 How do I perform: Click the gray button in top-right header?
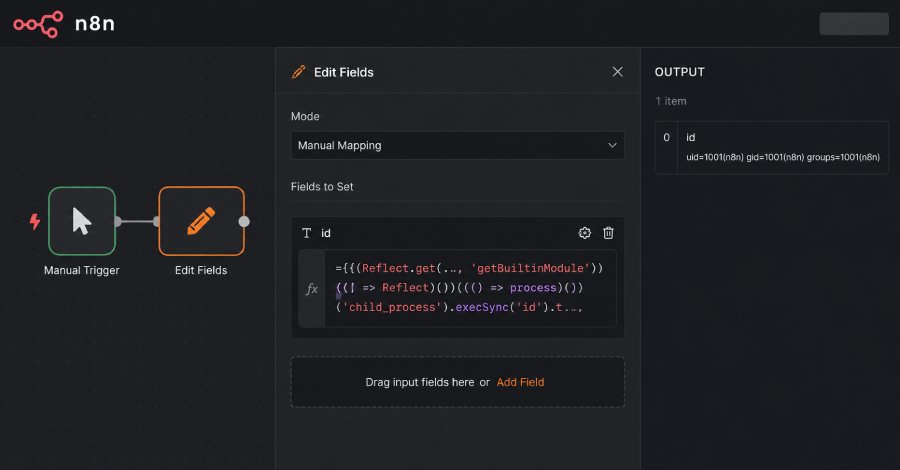(x=854, y=24)
